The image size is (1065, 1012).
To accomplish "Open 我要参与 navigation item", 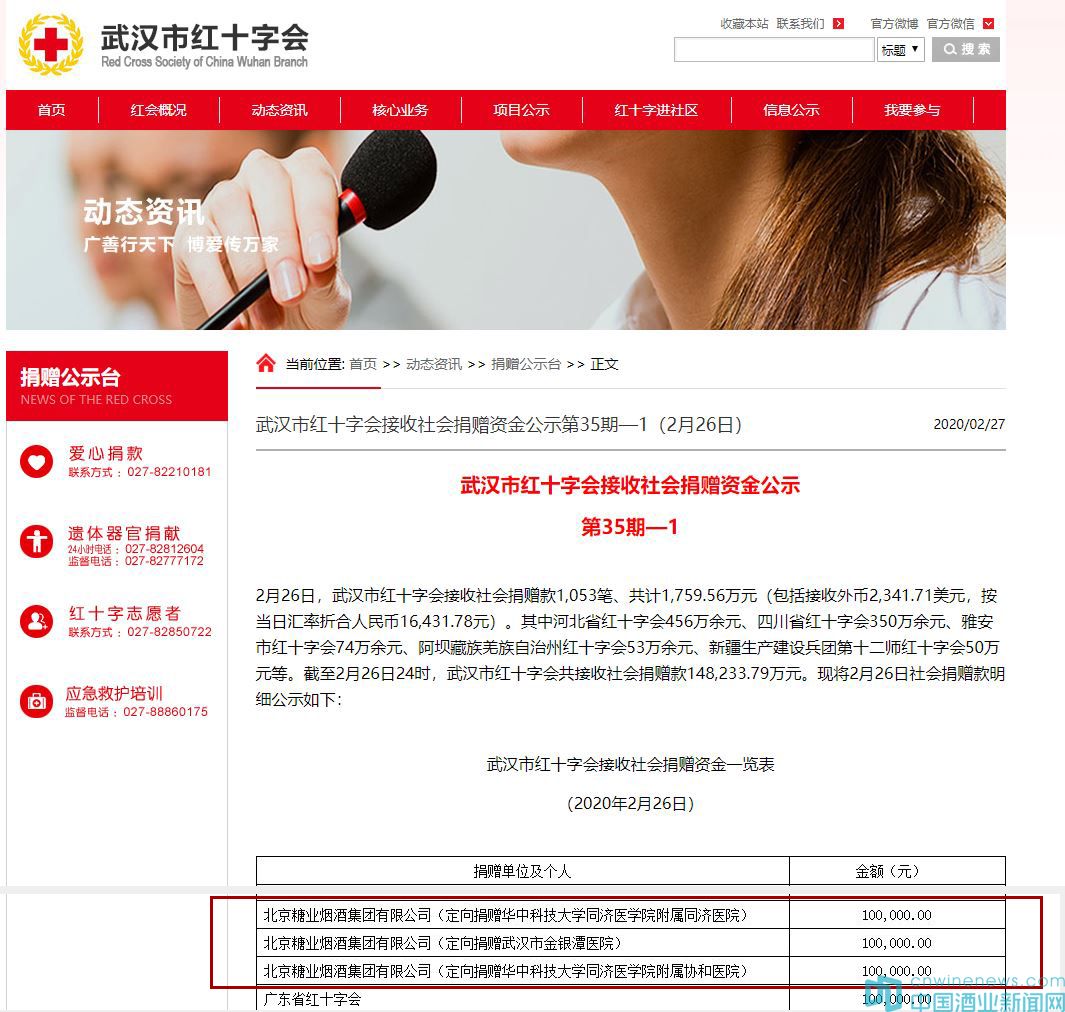I will 912,110.
